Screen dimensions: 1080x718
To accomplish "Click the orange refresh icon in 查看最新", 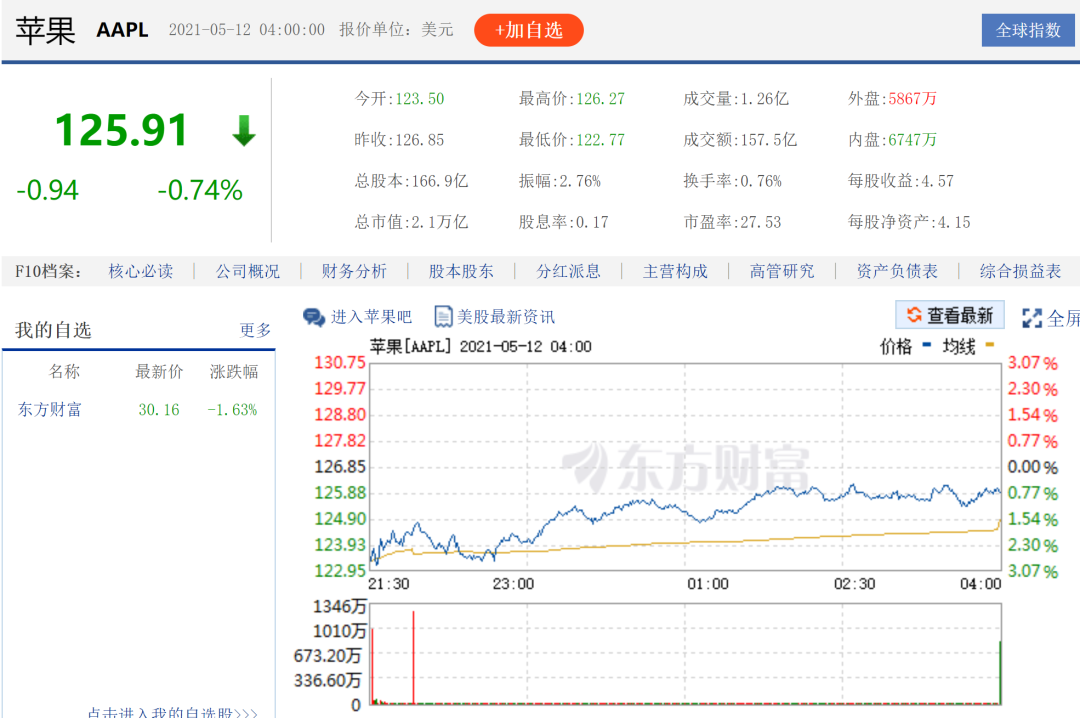I will pyautogui.click(x=914, y=315).
